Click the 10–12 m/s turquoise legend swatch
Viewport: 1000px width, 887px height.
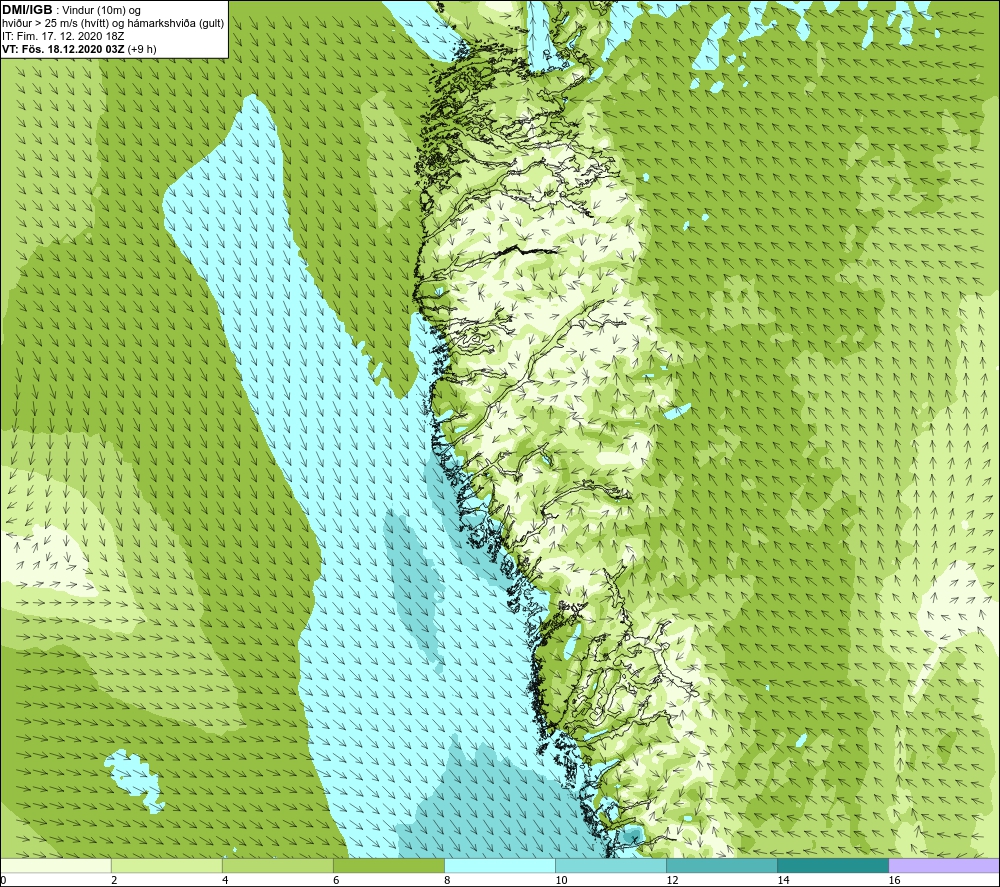[611, 866]
